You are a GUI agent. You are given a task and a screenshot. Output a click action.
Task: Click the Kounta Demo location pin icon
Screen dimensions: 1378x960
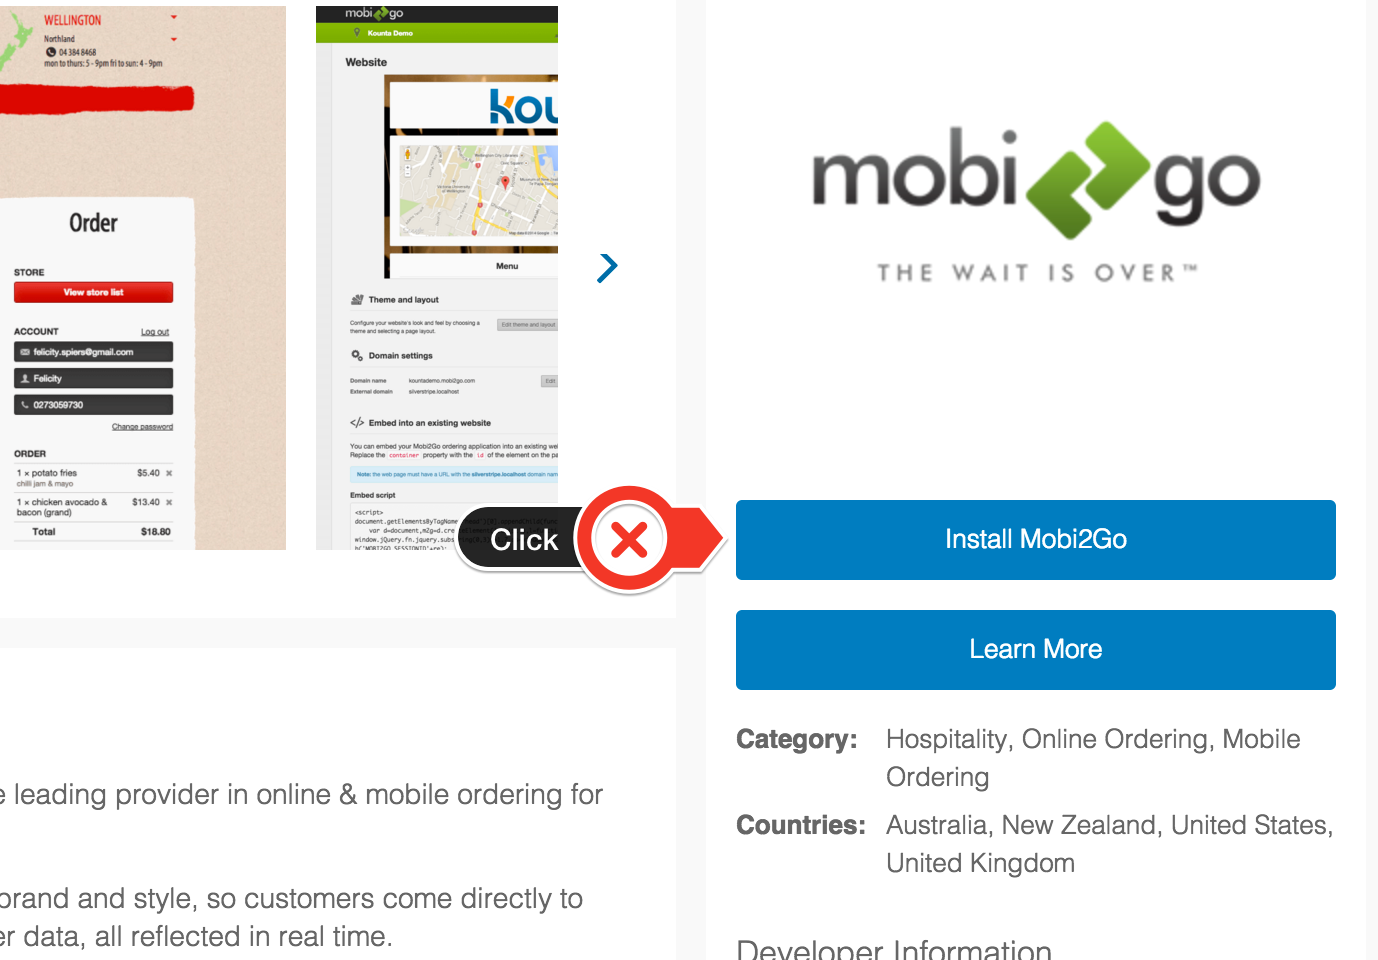point(358,33)
